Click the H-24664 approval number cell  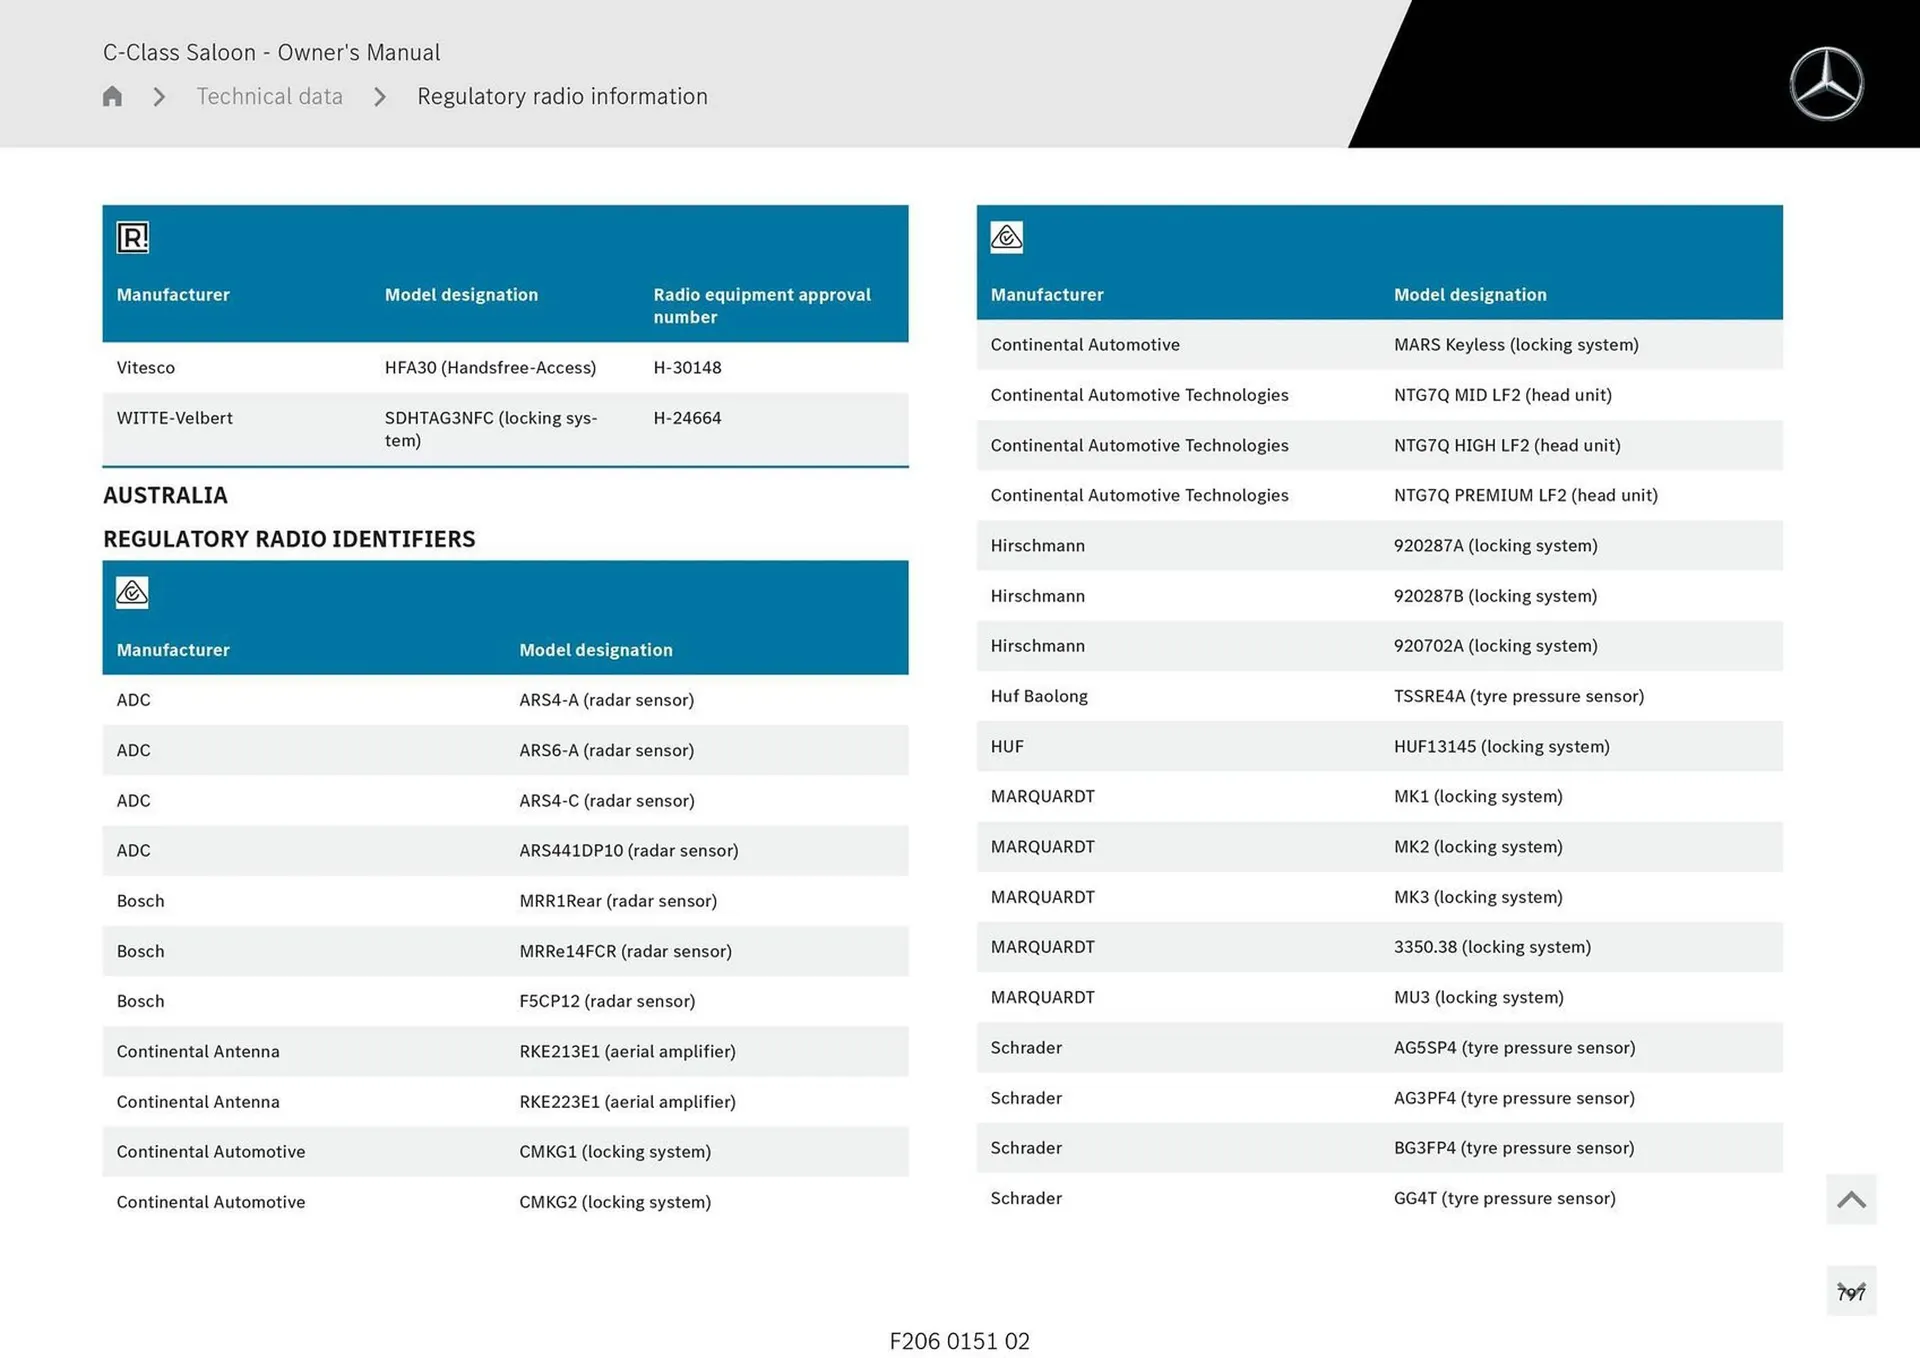[x=687, y=418]
